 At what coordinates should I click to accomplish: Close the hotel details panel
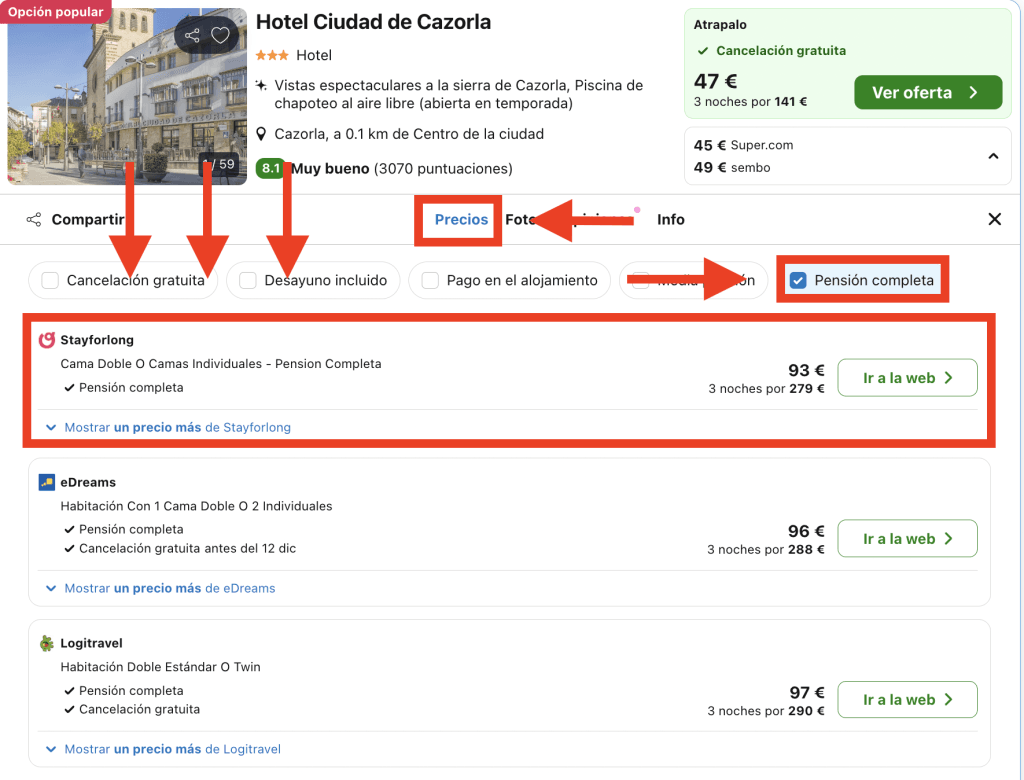(x=994, y=219)
